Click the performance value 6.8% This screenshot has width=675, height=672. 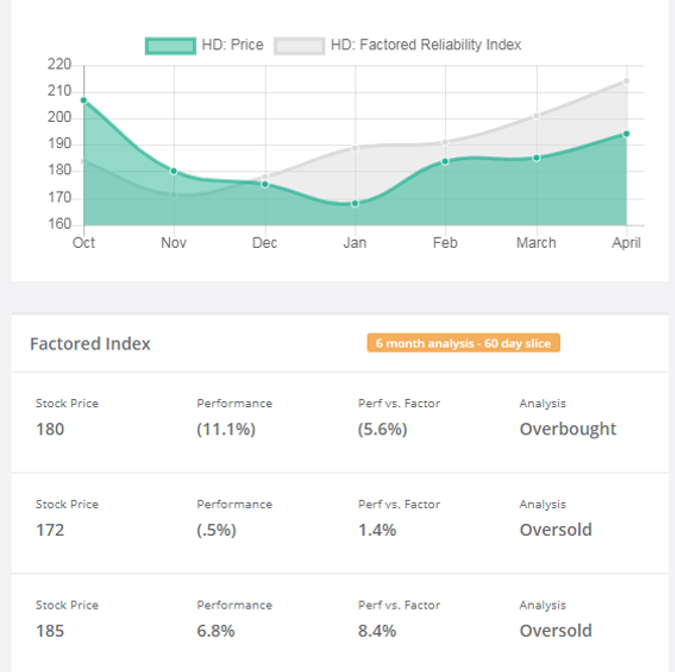click(216, 631)
